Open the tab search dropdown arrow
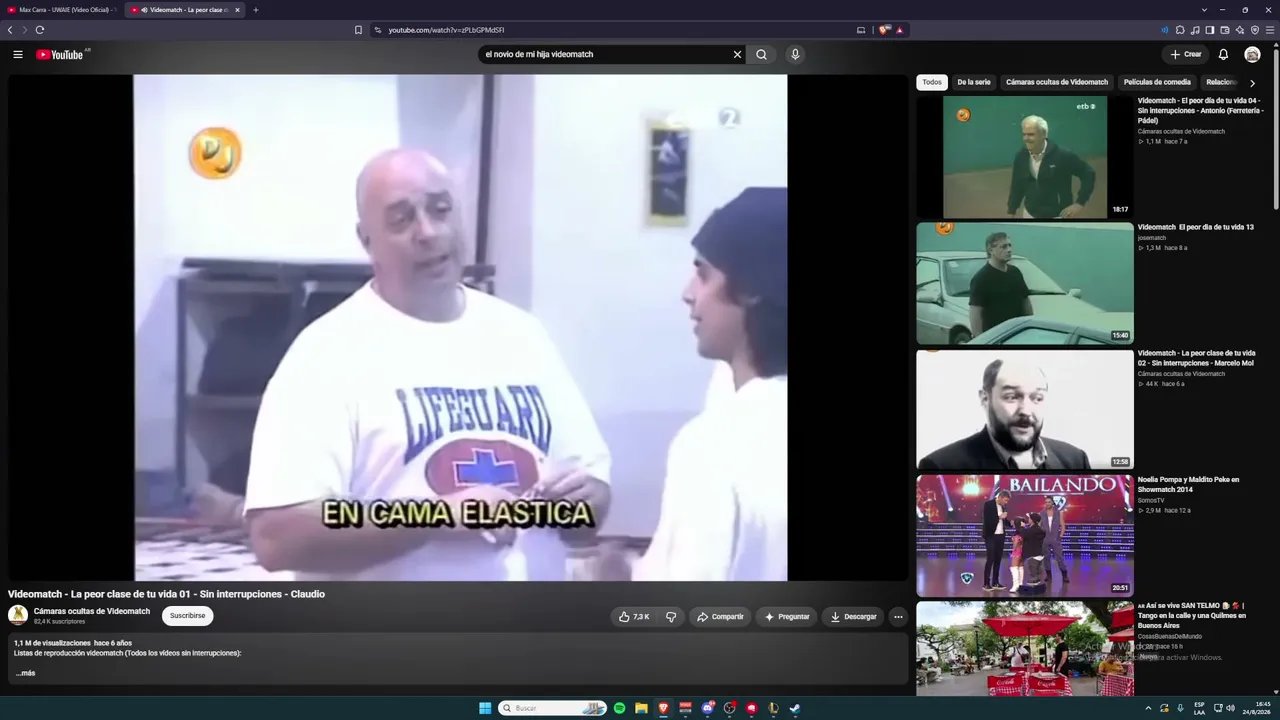The image size is (1280, 720). tap(1204, 10)
